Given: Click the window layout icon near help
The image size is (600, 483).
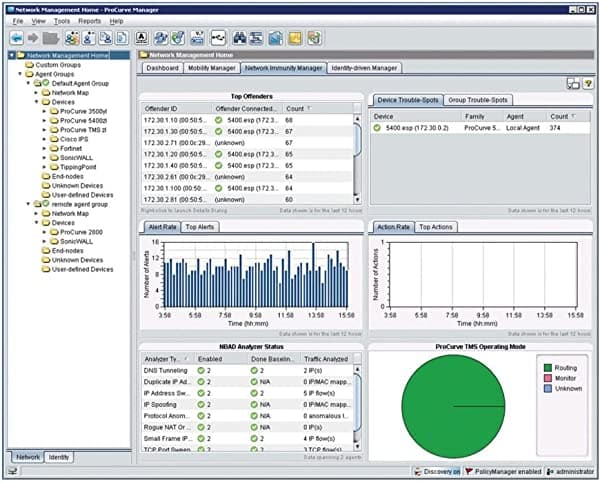Looking at the screenshot, I should (x=573, y=83).
